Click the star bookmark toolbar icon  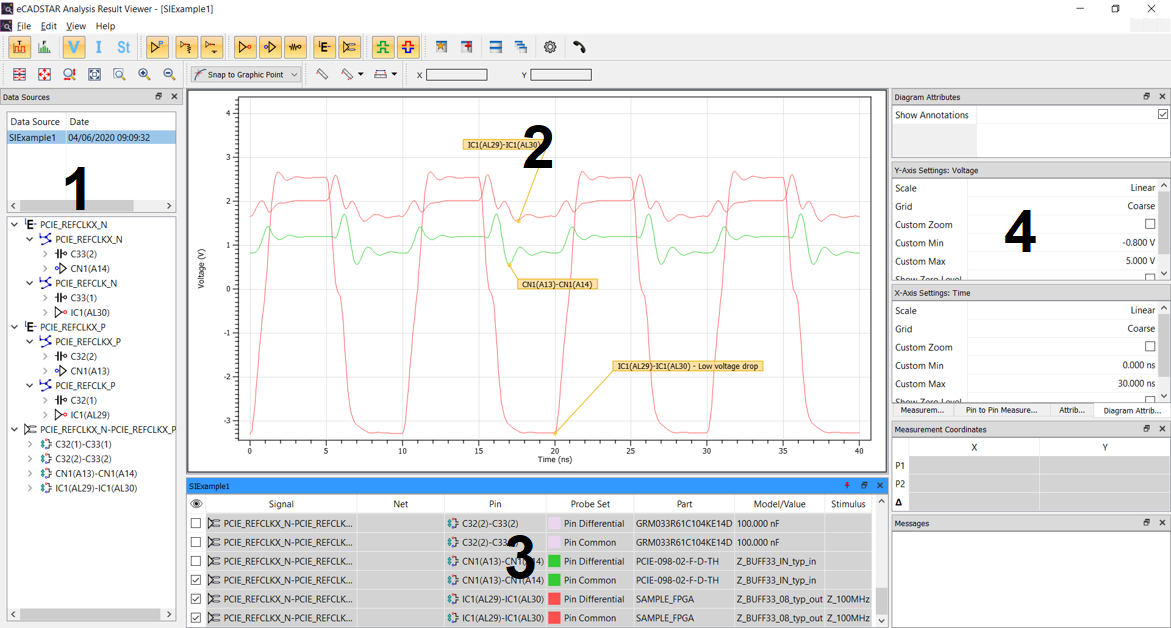[441, 47]
